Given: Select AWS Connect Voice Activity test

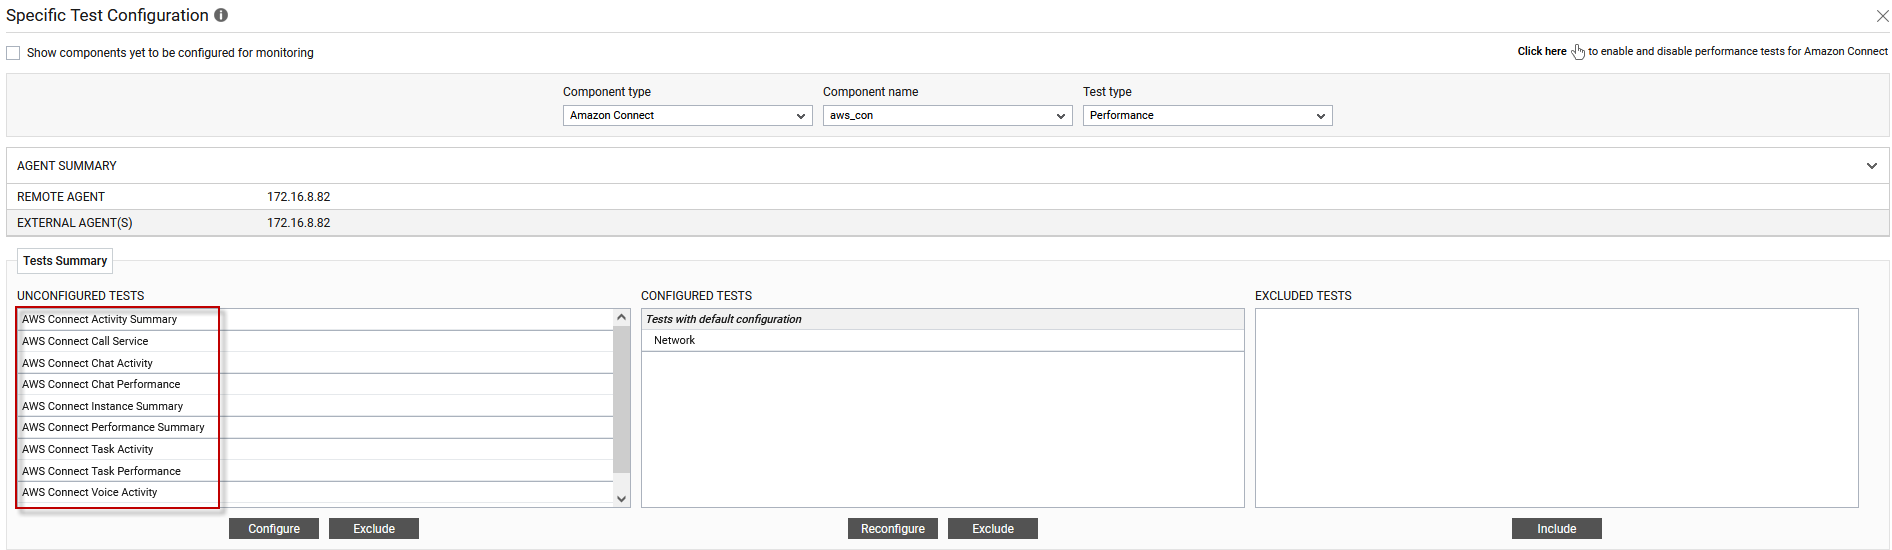Looking at the screenshot, I should click(x=315, y=492).
